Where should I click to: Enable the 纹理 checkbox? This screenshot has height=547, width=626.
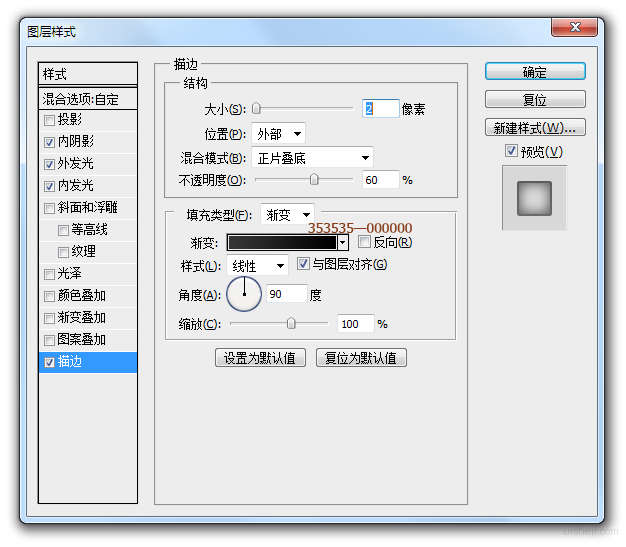pyautogui.click(x=63, y=252)
